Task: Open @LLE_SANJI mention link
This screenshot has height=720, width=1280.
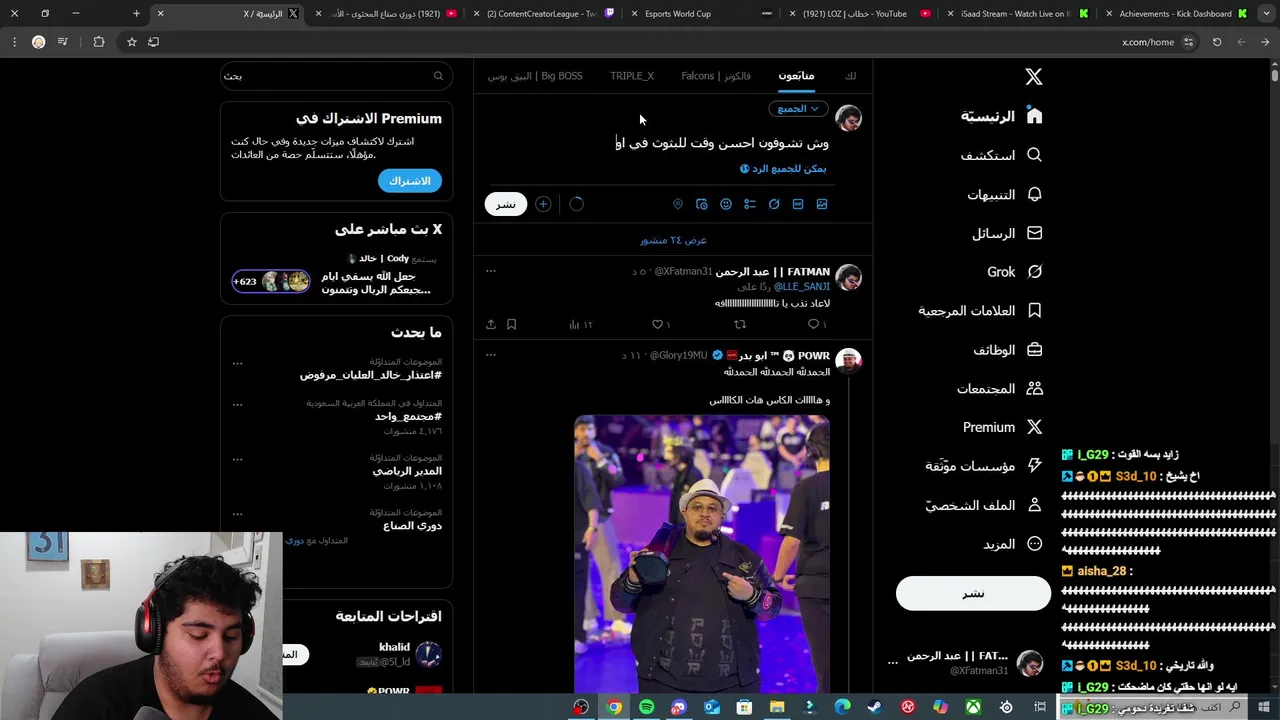Action: coord(801,287)
